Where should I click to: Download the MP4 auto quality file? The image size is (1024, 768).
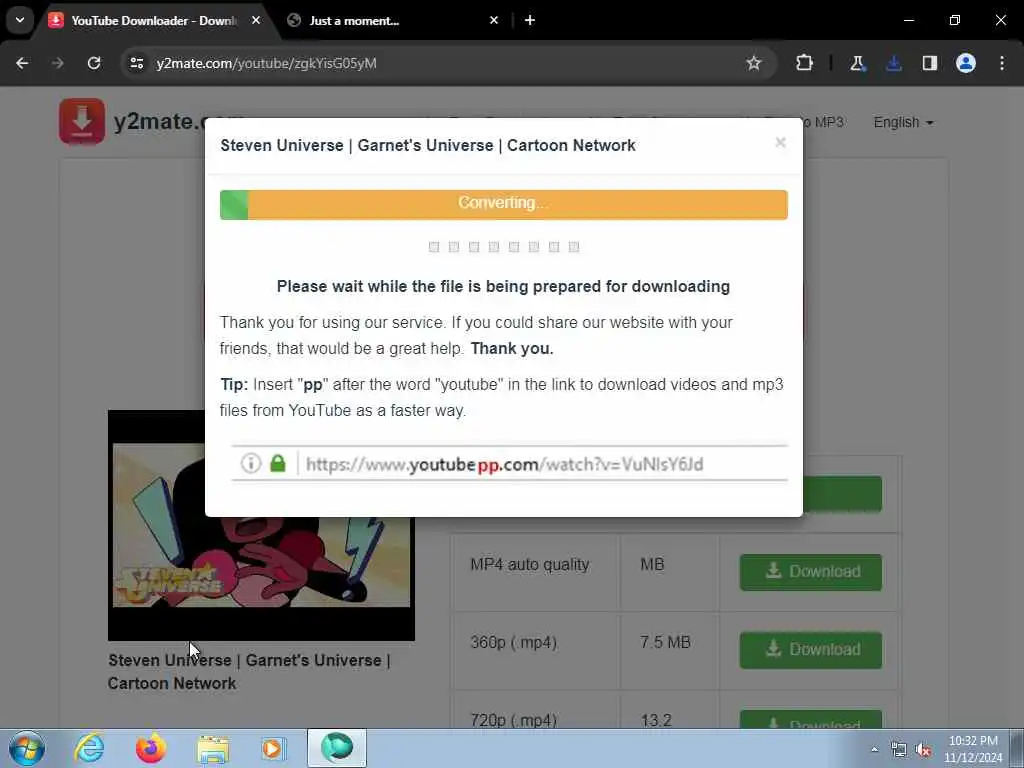[x=810, y=571]
